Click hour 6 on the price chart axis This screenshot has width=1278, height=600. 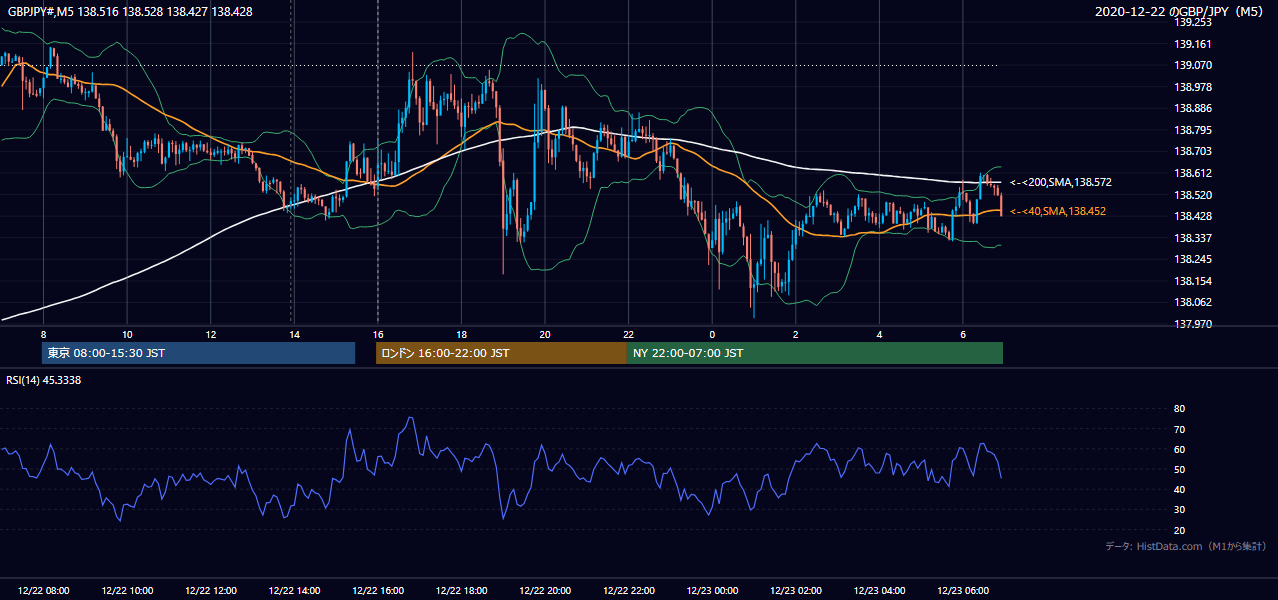[963, 333]
